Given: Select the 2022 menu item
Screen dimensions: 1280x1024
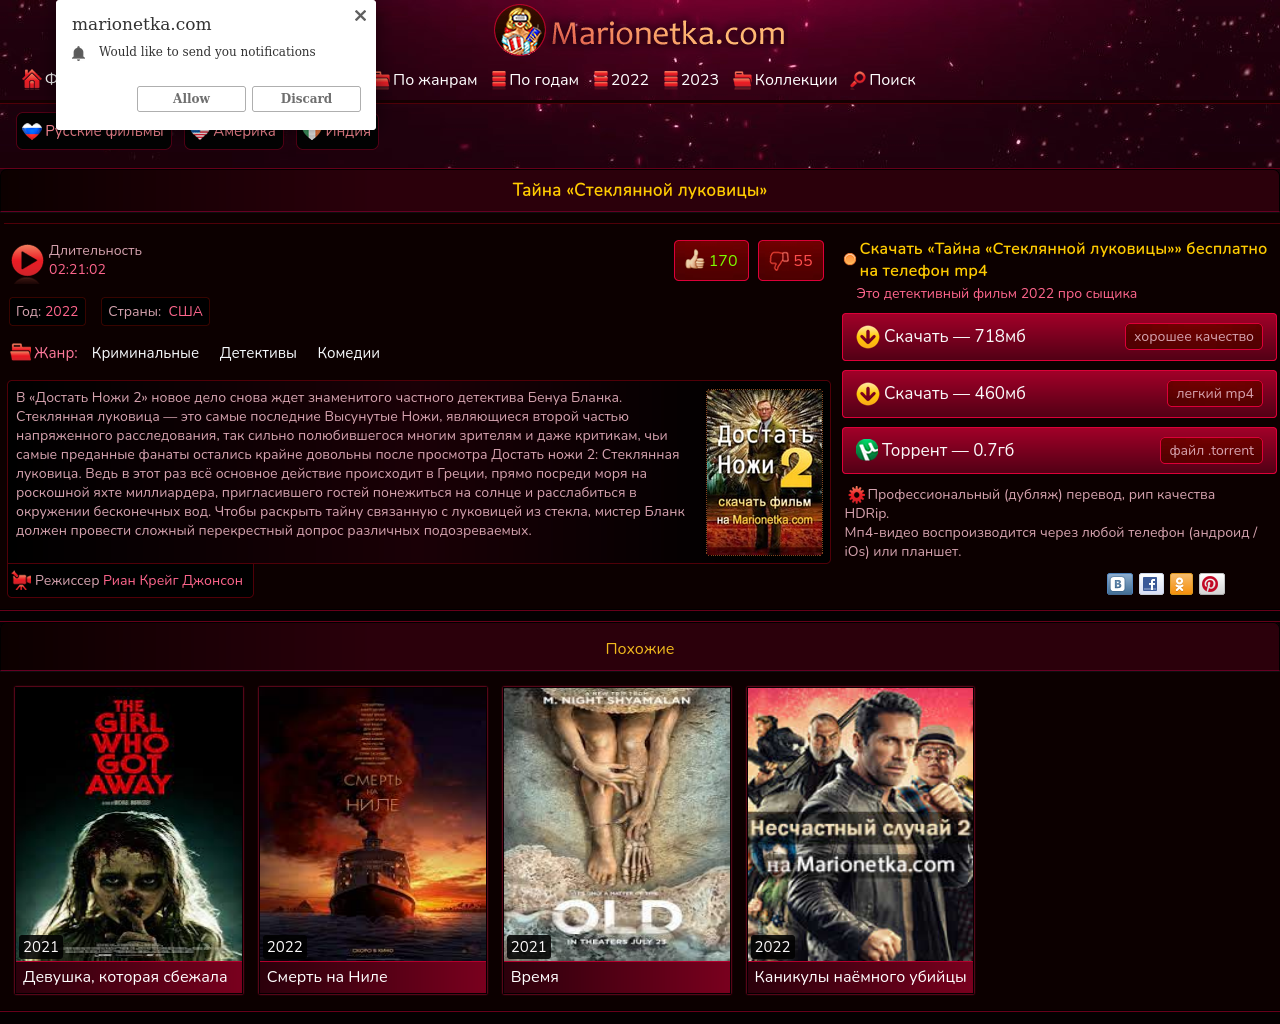Looking at the screenshot, I should coord(621,80).
